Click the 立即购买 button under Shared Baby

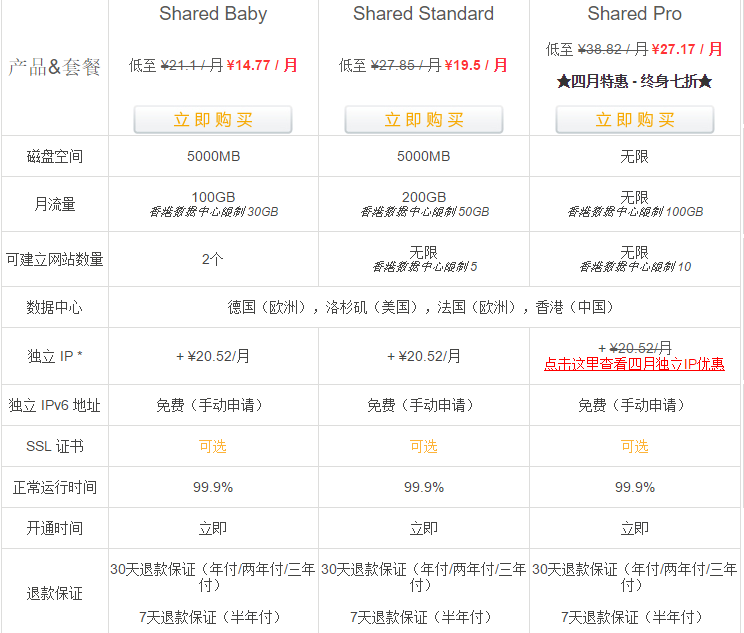(213, 120)
